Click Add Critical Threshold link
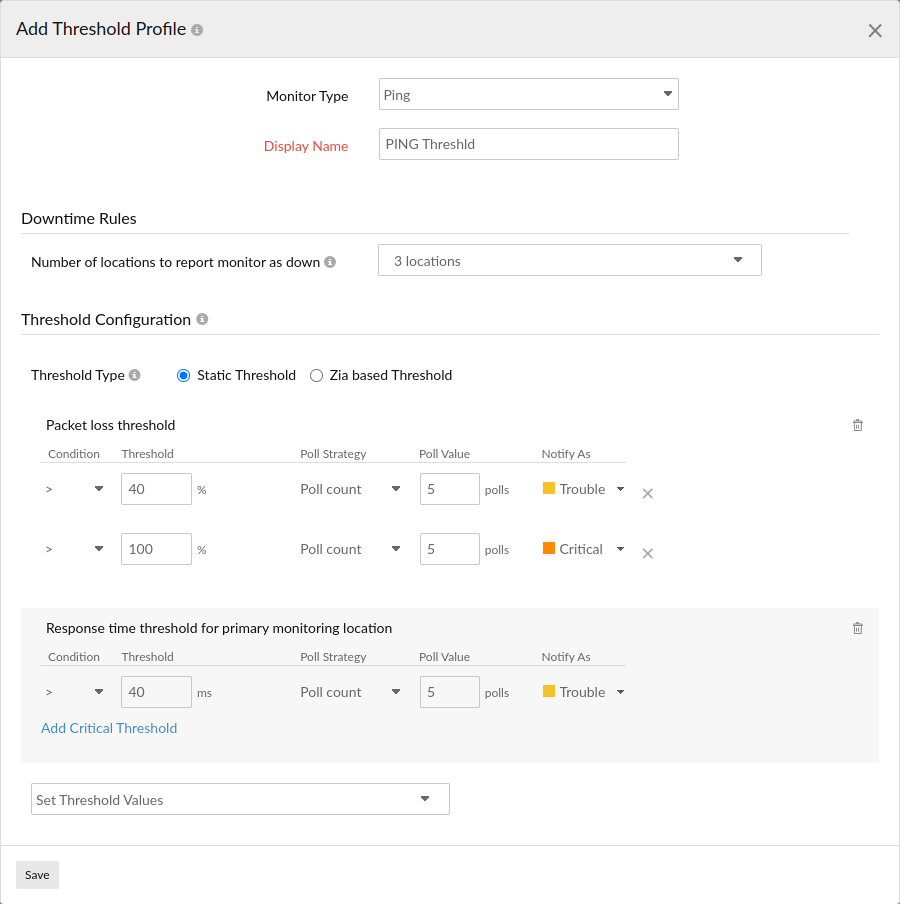This screenshot has width=900, height=904. coord(109,728)
